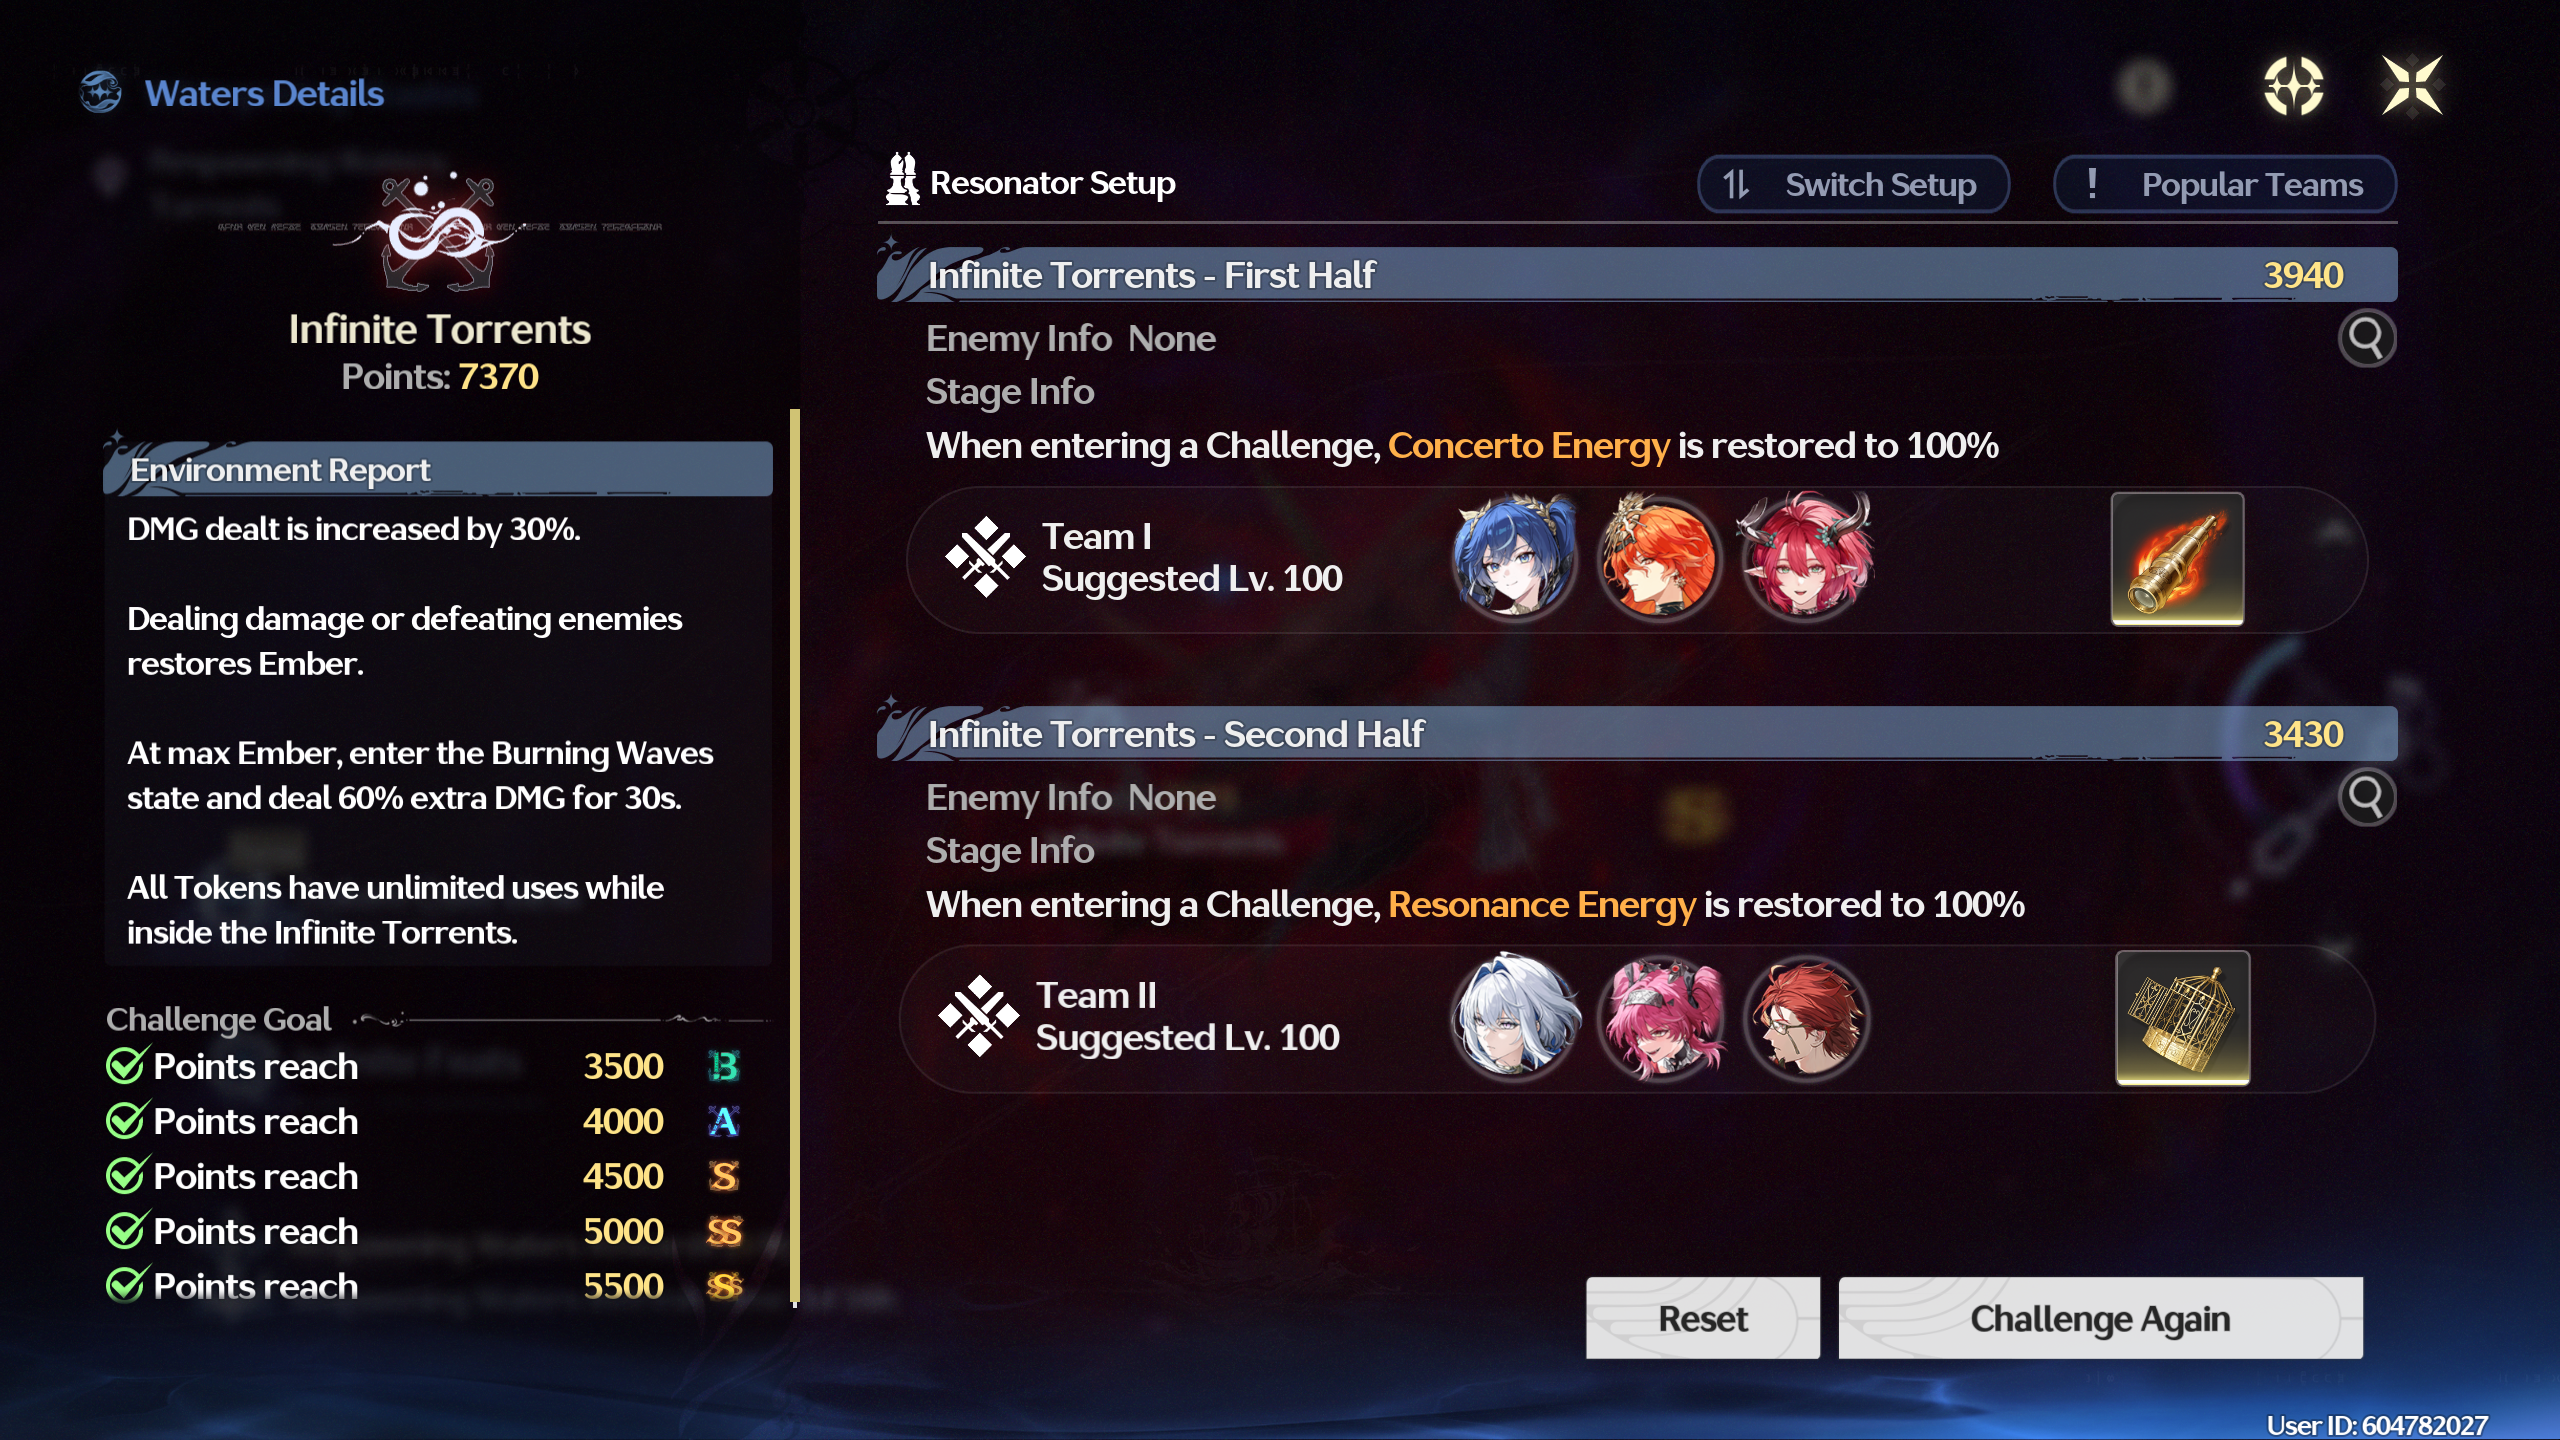Click the checkmark for Points reach 4500
This screenshot has height=1440, width=2560.
coord(127,1175)
